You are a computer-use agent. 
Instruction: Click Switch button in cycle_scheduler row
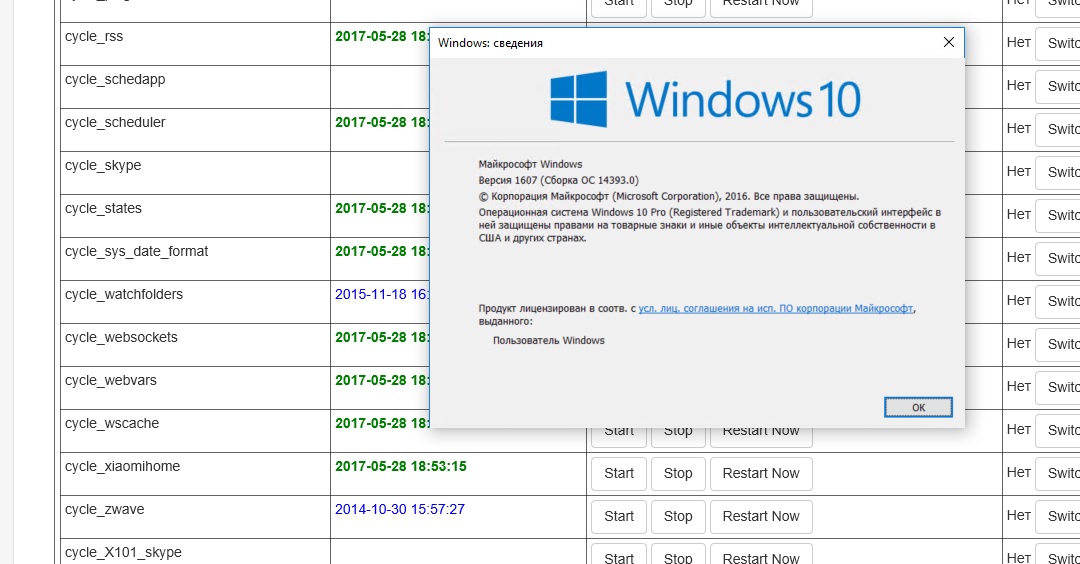pyautogui.click(x=1060, y=130)
